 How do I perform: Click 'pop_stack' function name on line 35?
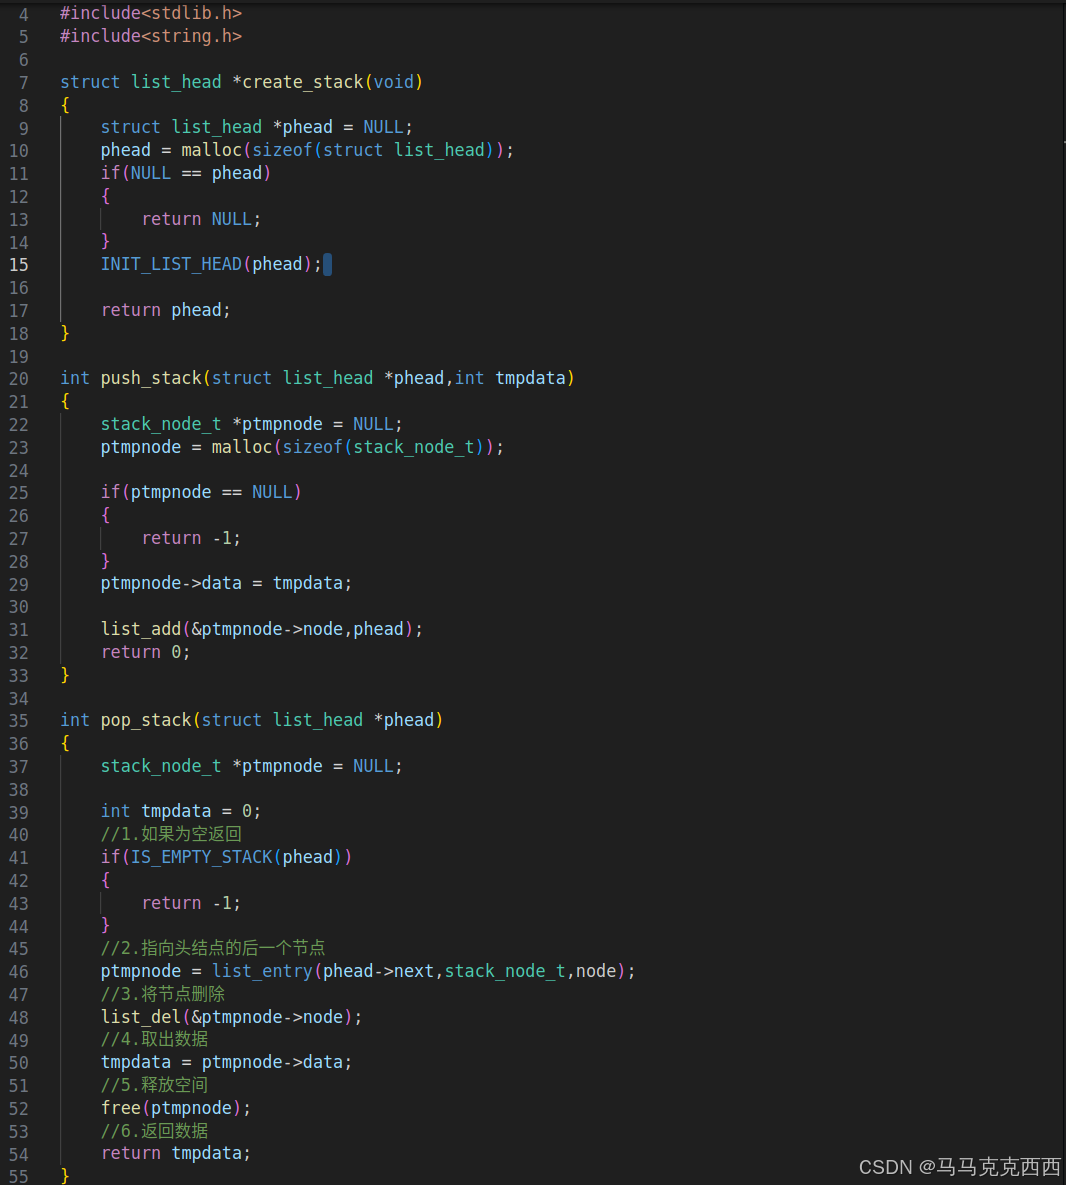(147, 720)
